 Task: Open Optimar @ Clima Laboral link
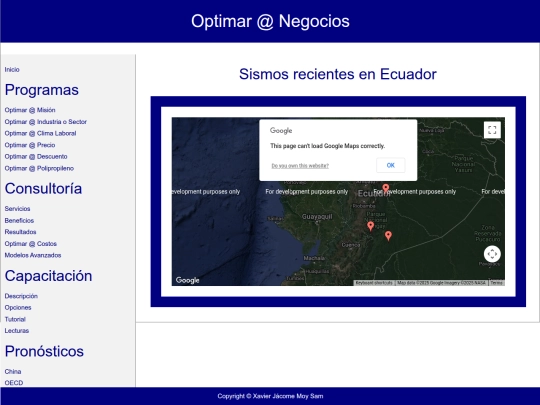[40, 133]
